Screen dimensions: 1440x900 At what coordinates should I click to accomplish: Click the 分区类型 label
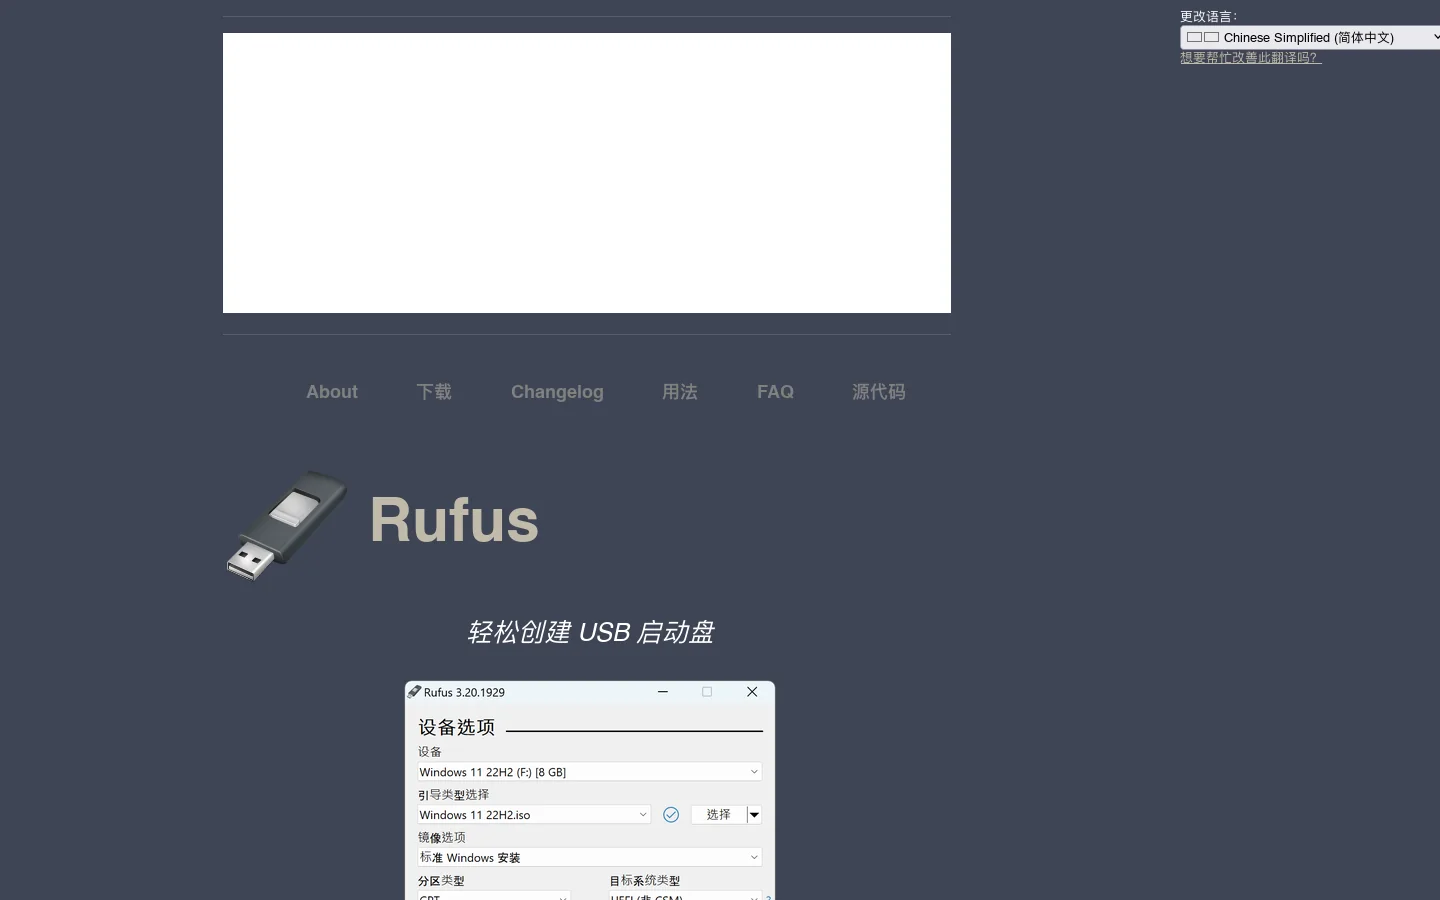(441, 881)
